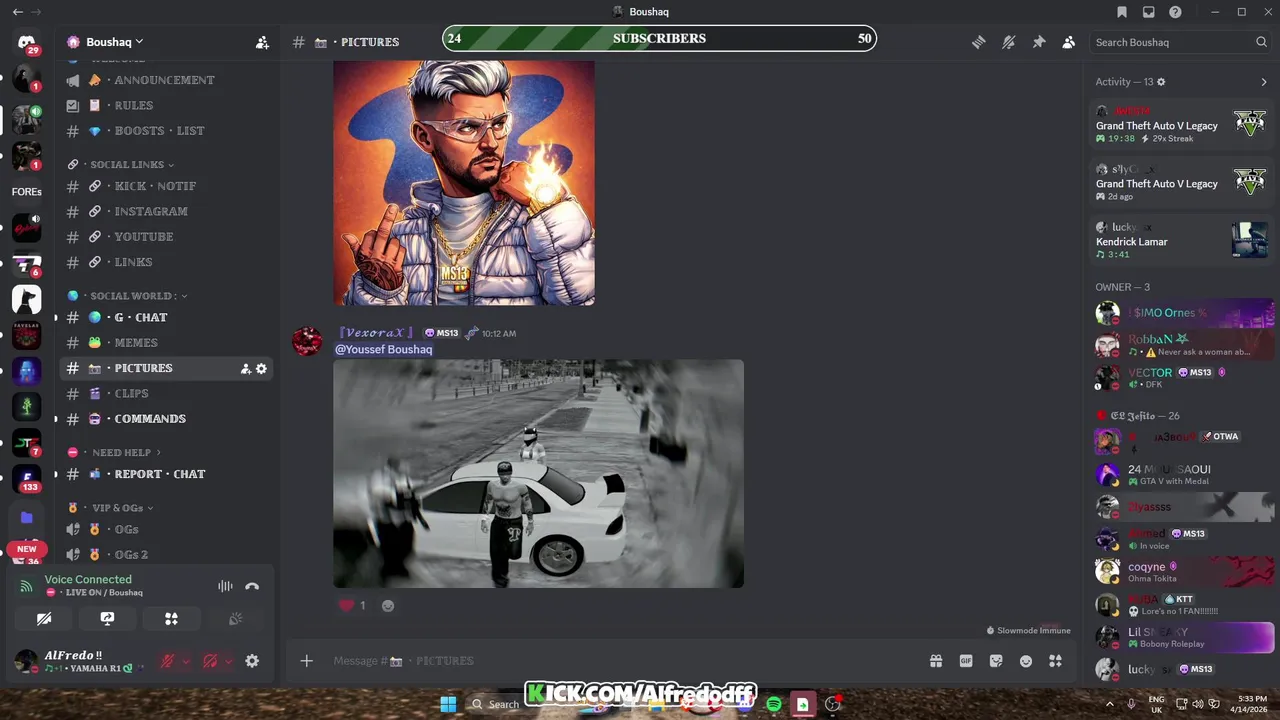The height and width of the screenshot is (720, 1280).
Task: Open the Inbox icon
Action: 1149,12
